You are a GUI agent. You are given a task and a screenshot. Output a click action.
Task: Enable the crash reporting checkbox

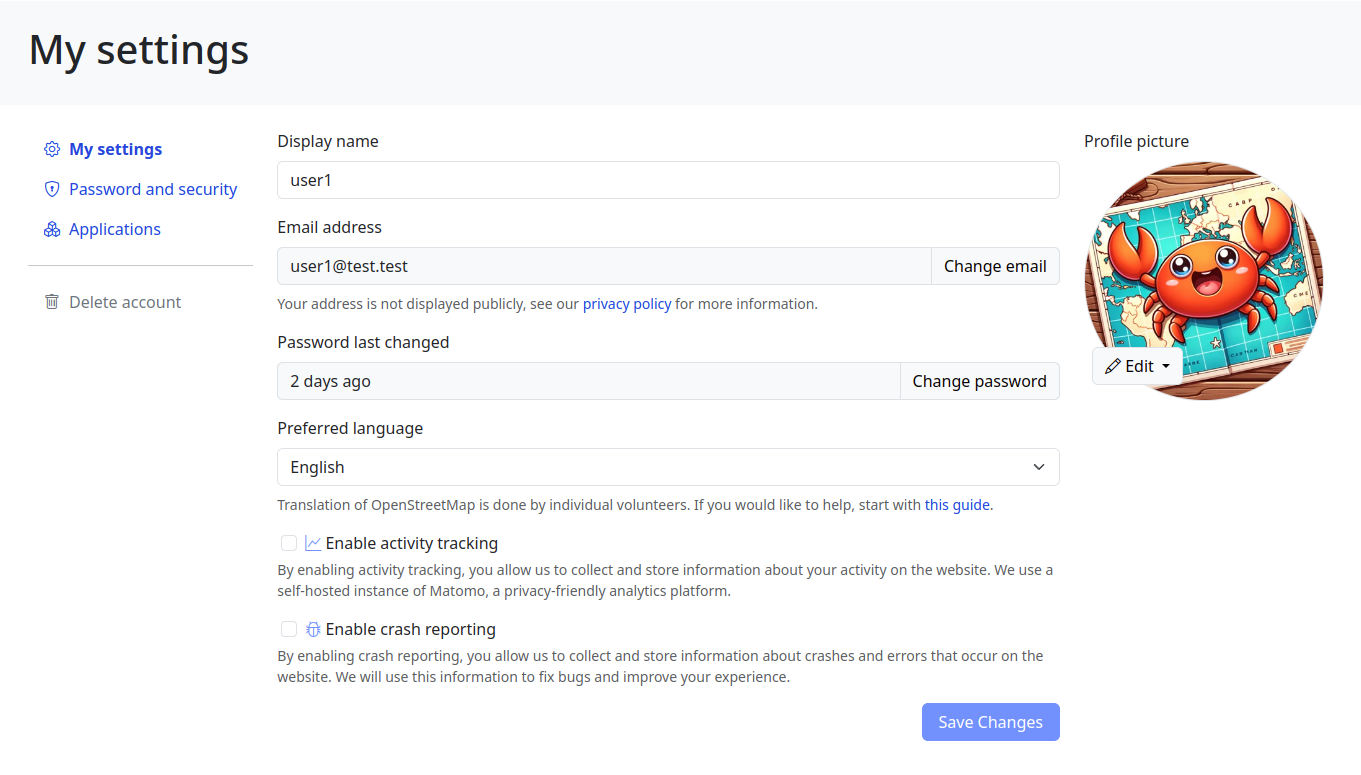[x=289, y=630]
